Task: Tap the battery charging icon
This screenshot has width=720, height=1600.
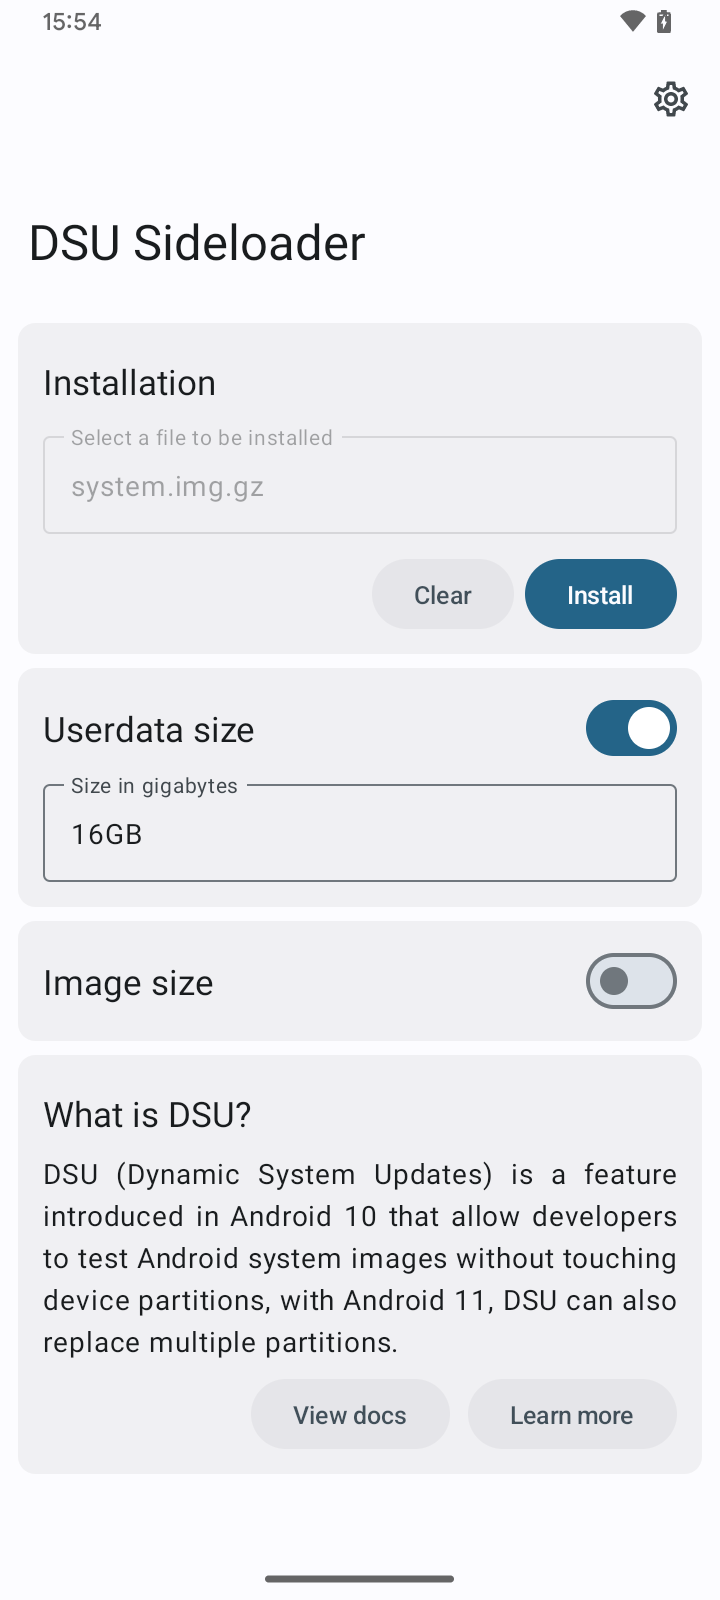Action: point(664,21)
